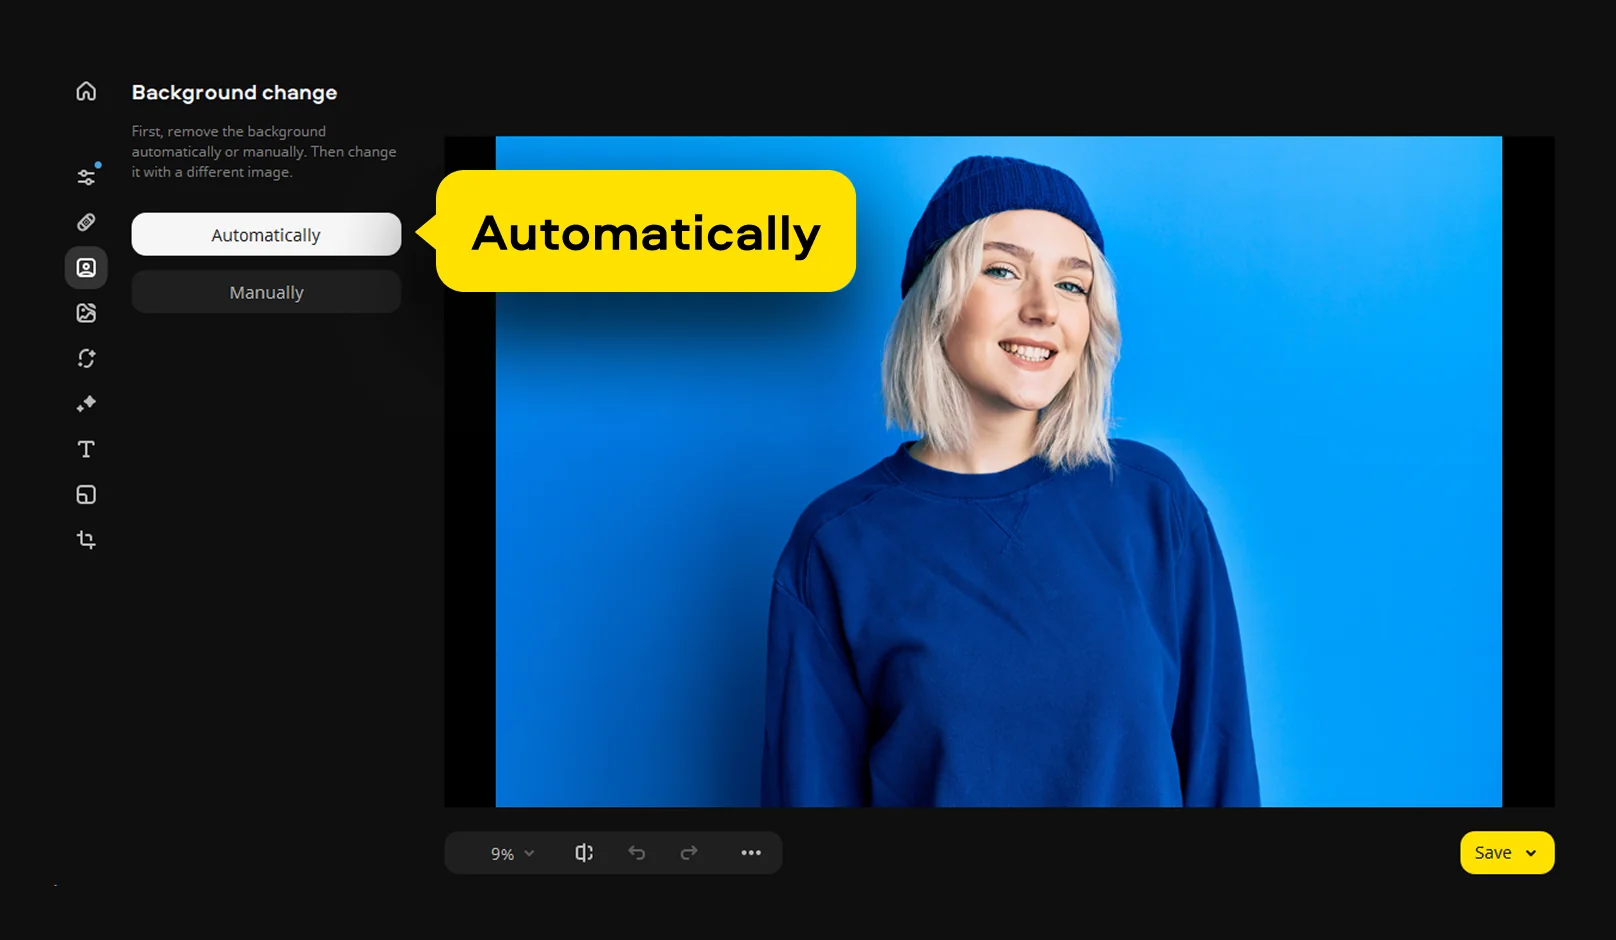The image size is (1616, 940).
Task: Click Automatically background removal button
Action: pos(266,235)
